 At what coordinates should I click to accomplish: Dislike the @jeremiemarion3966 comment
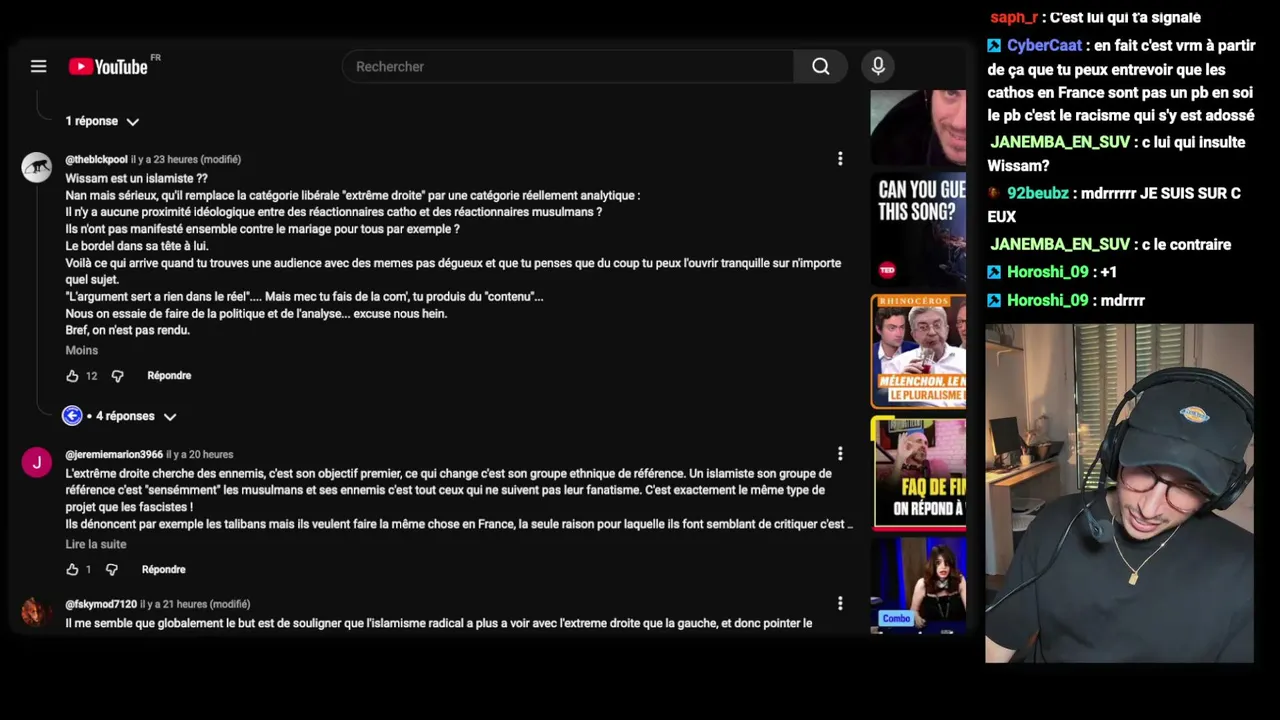click(x=111, y=570)
